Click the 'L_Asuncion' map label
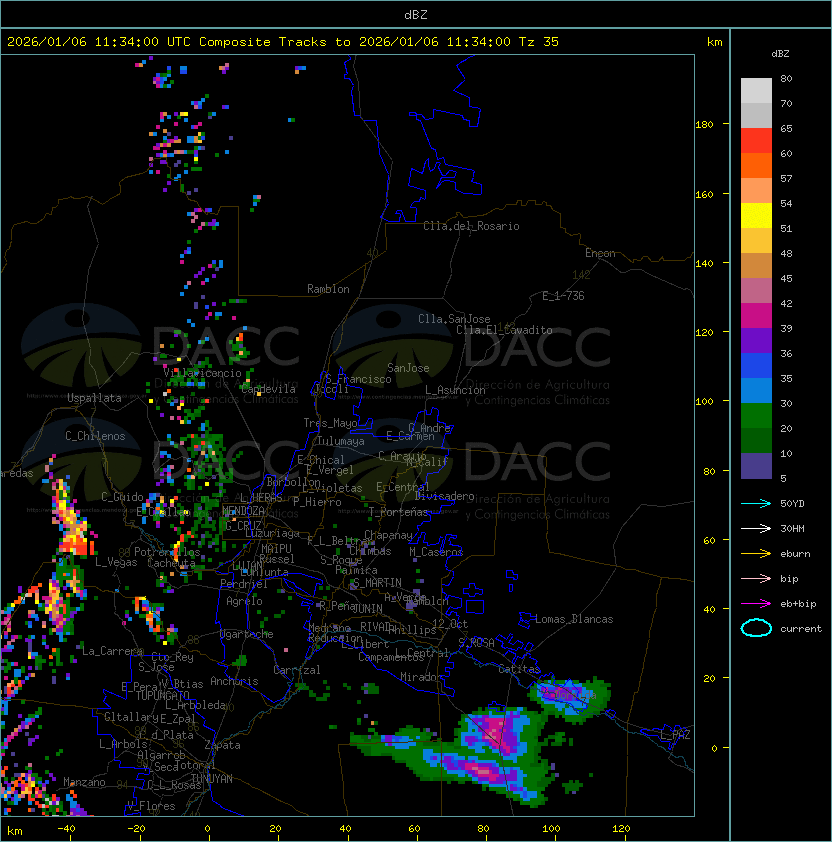The image size is (832, 842). [x=455, y=390]
